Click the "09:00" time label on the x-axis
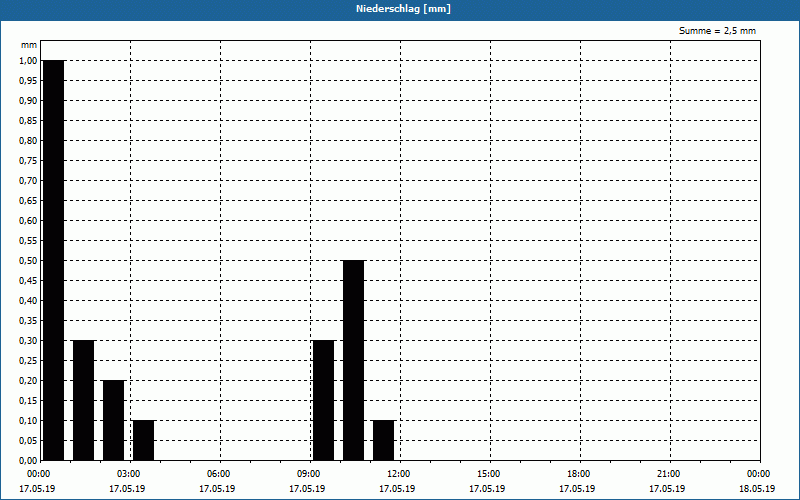Screen dimensions: 800x500 click(307, 474)
